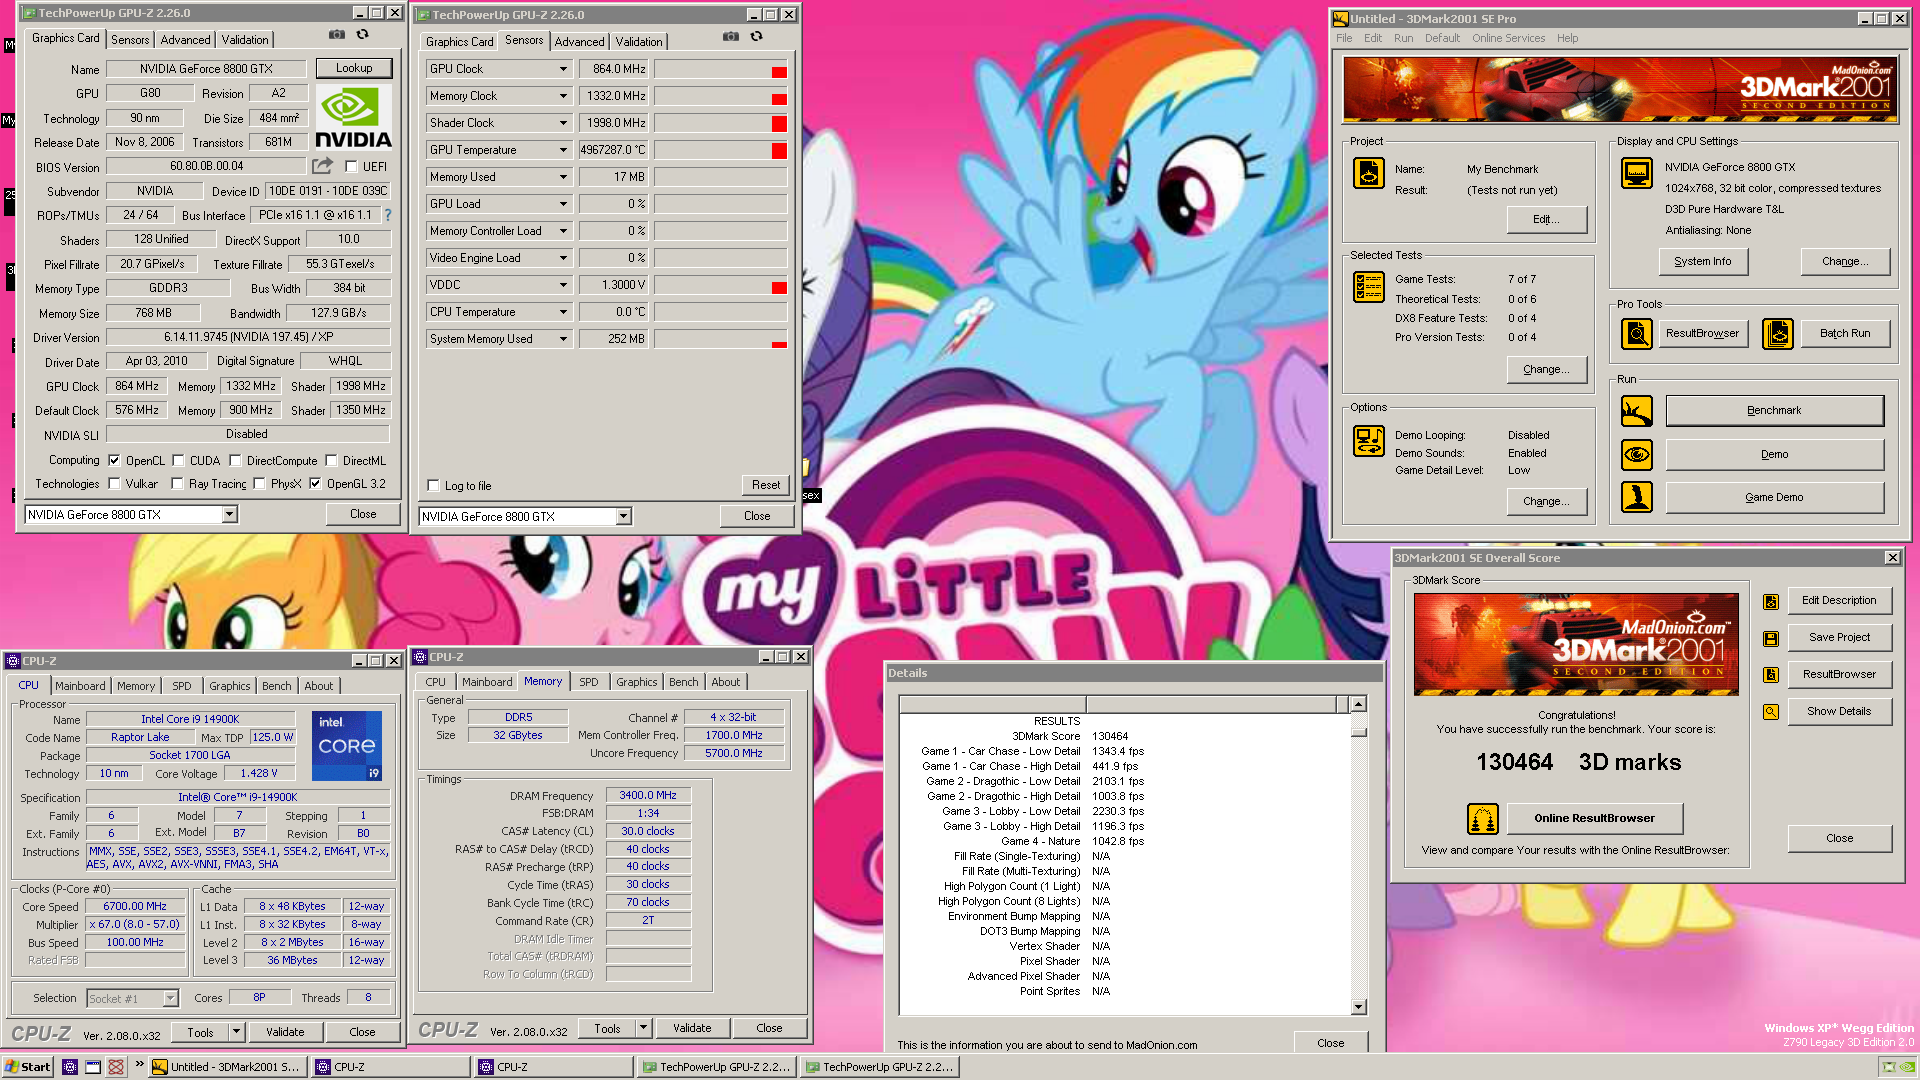Click the Selected Tests checklist icon
The height and width of the screenshot is (1080, 1920).
click(1369, 288)
